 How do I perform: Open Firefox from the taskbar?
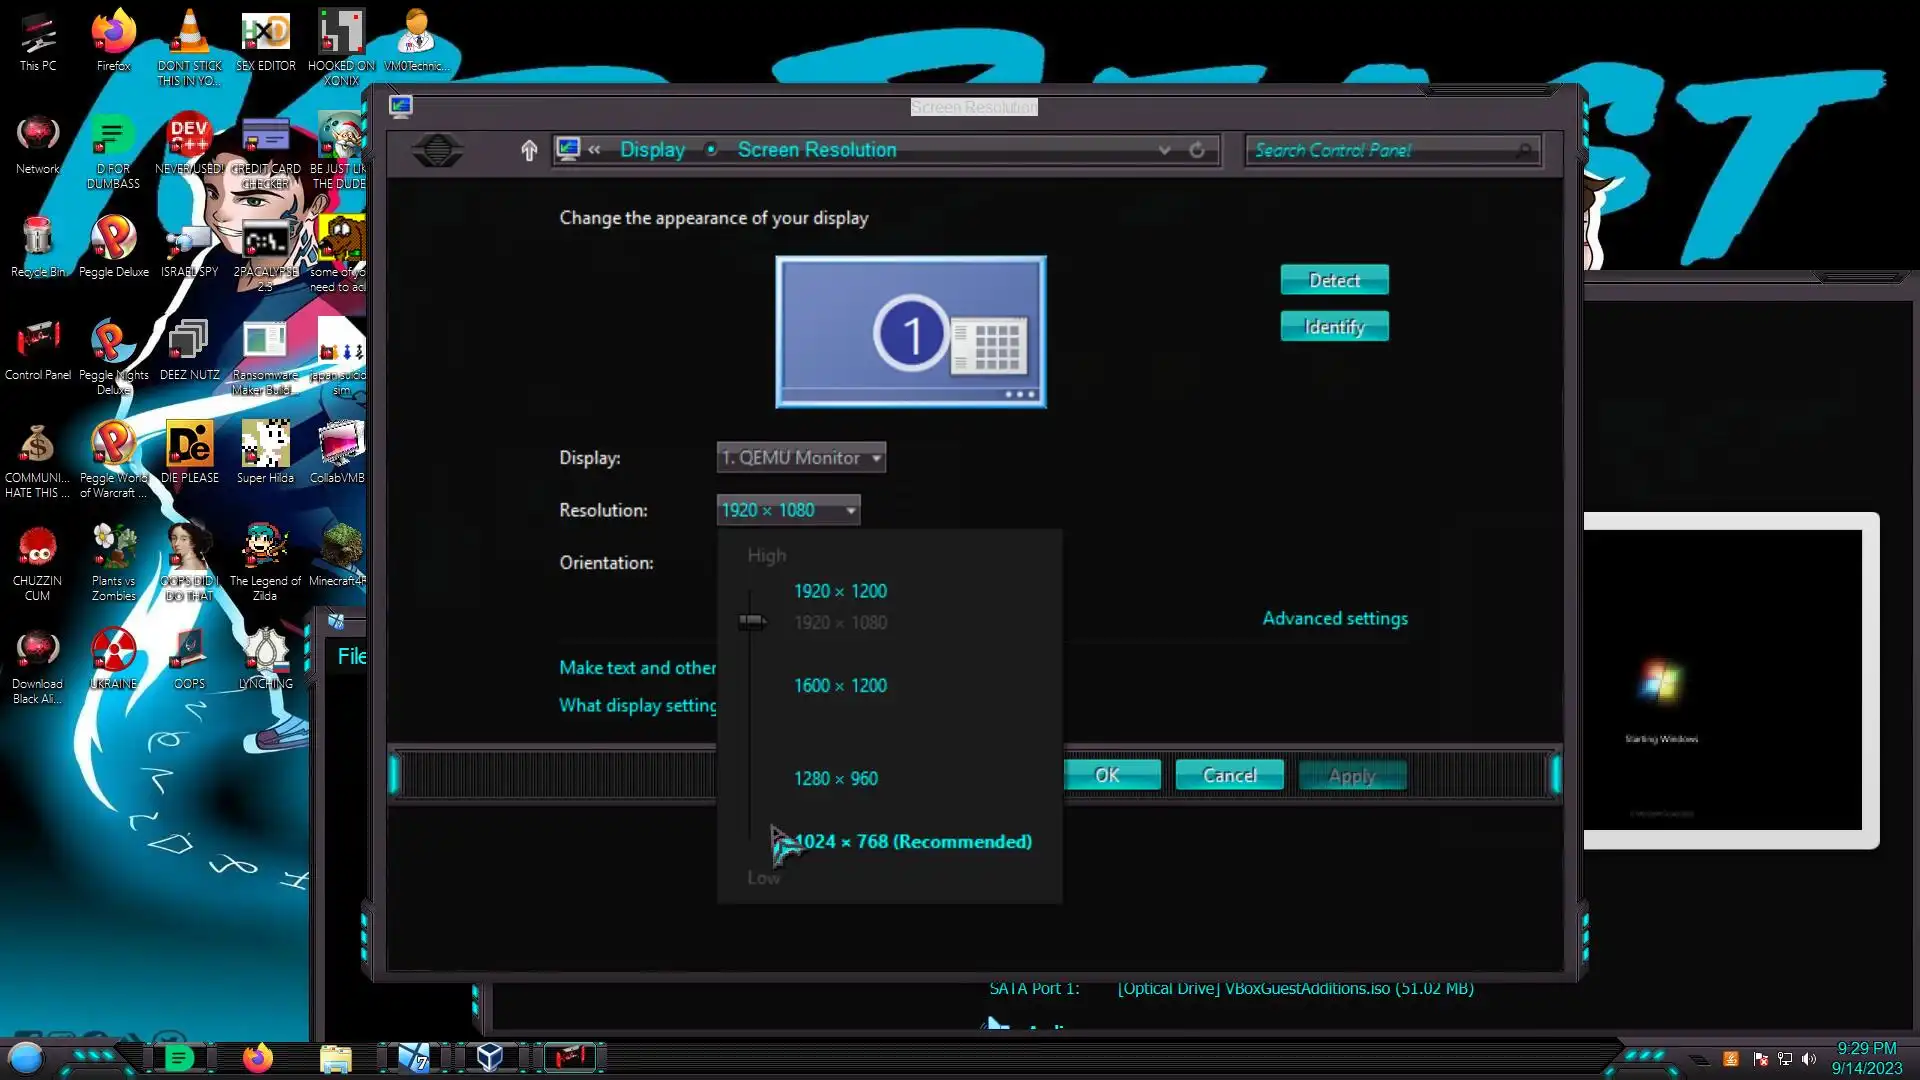coord(257,1057)
